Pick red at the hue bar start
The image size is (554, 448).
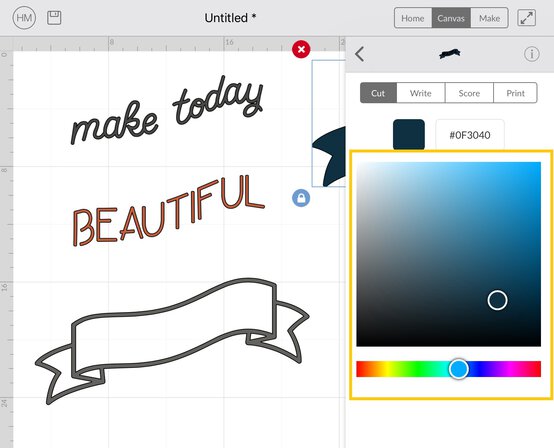(x=359, y=369)
